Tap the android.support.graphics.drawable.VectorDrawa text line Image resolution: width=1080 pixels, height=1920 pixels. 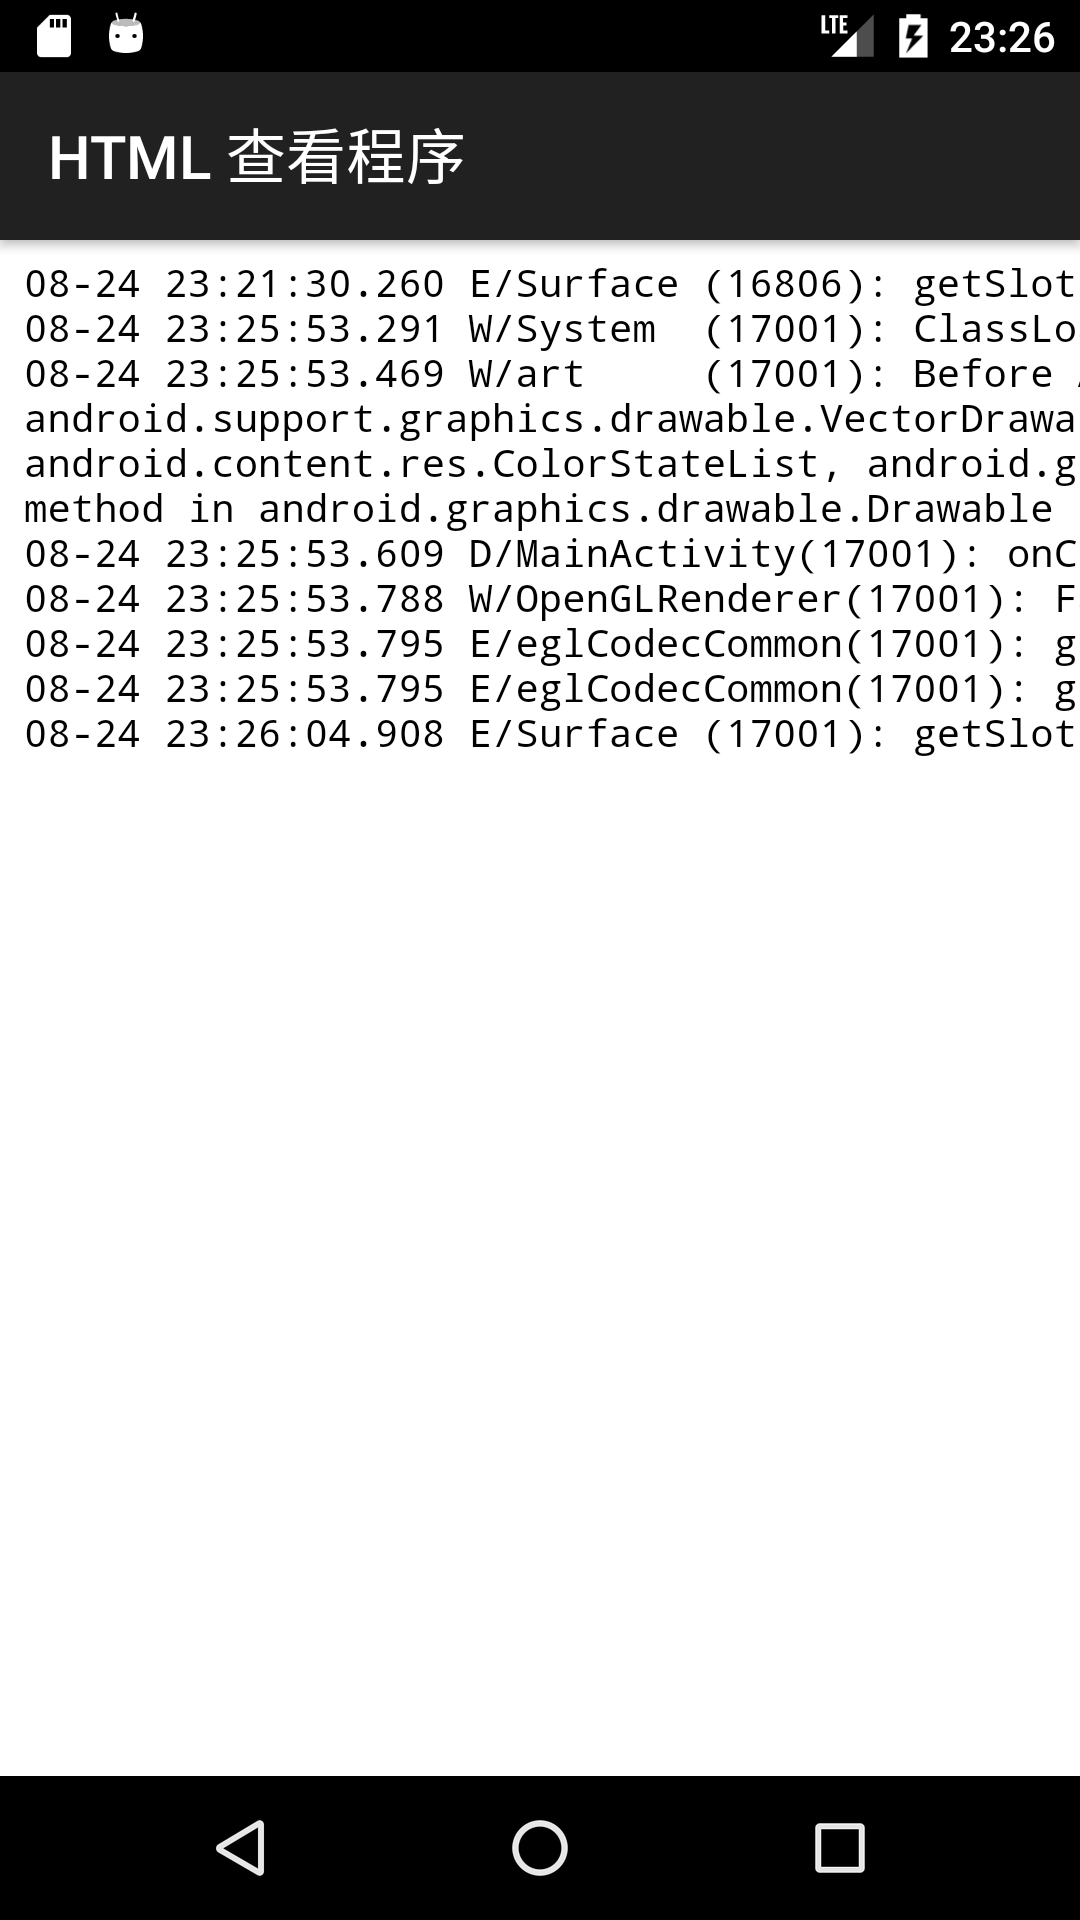tap(550, 419)
